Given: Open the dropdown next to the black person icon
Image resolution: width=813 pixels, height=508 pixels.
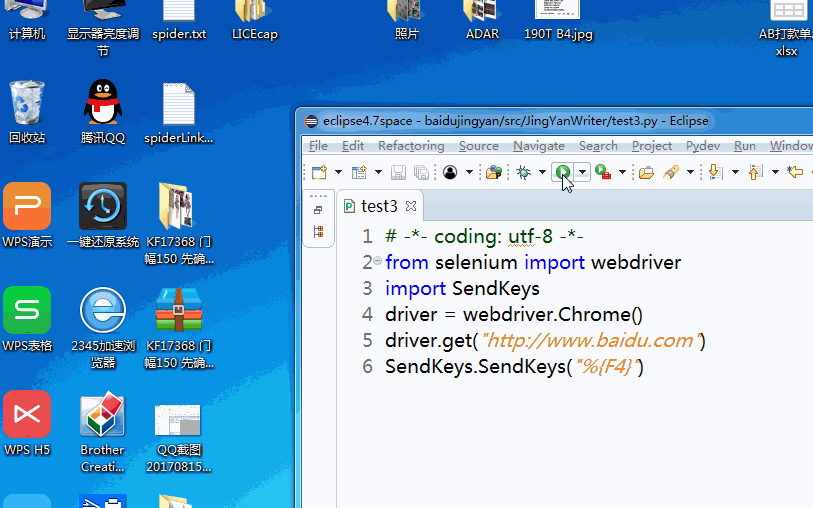Looking at the screenshot, I should [469, 172].
